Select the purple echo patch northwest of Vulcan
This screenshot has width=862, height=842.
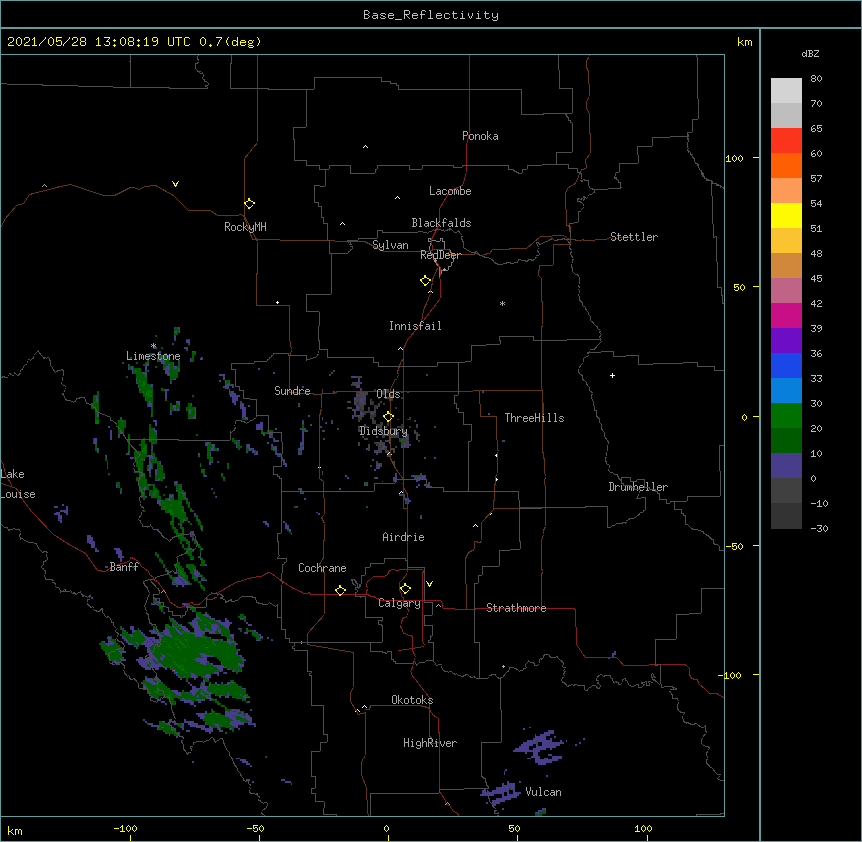point(540,747)
